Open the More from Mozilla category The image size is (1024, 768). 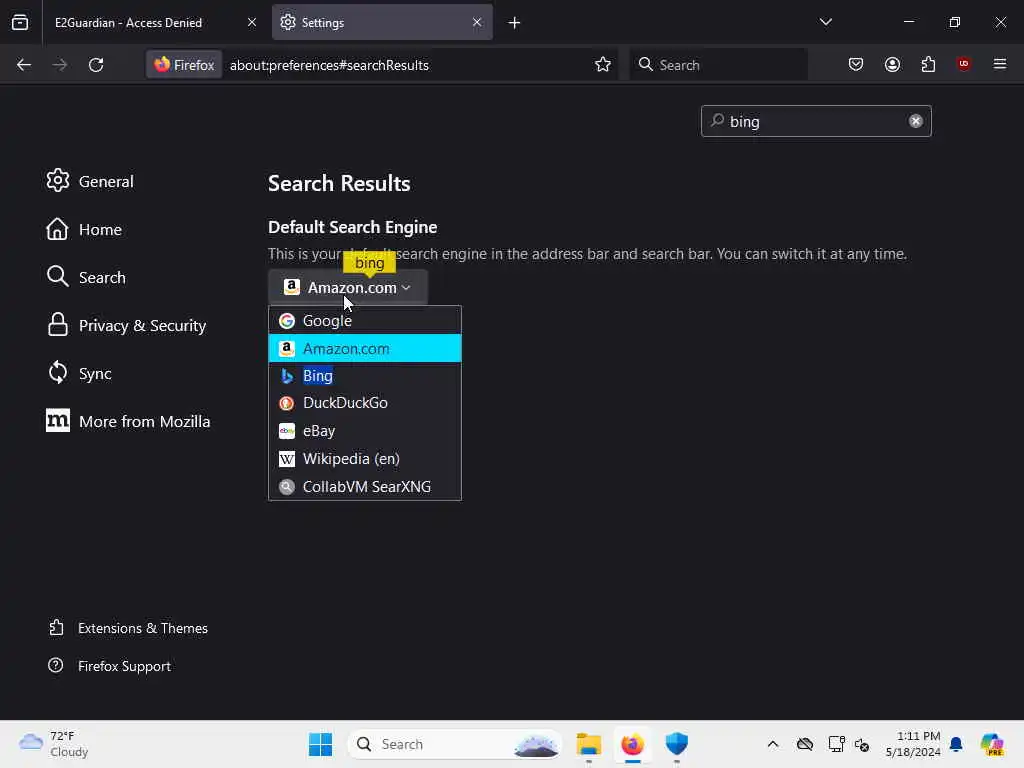129,421
